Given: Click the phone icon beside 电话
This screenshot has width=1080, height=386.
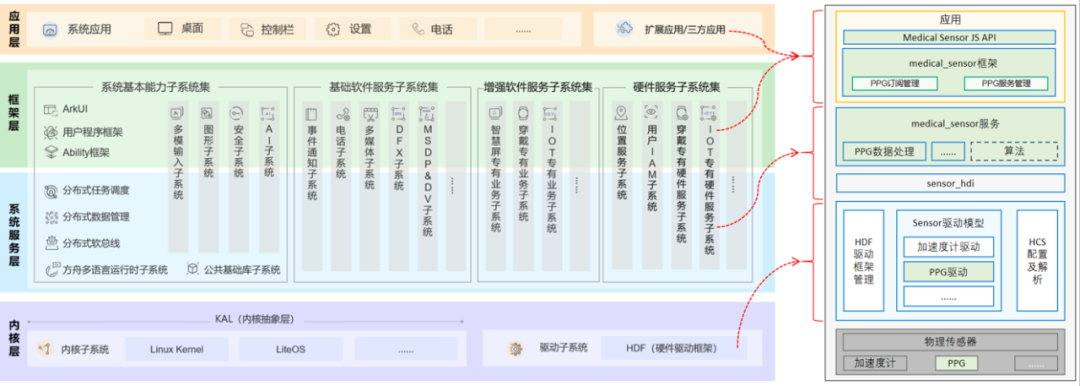Looking at the screenshot, I should click(418, 29).
